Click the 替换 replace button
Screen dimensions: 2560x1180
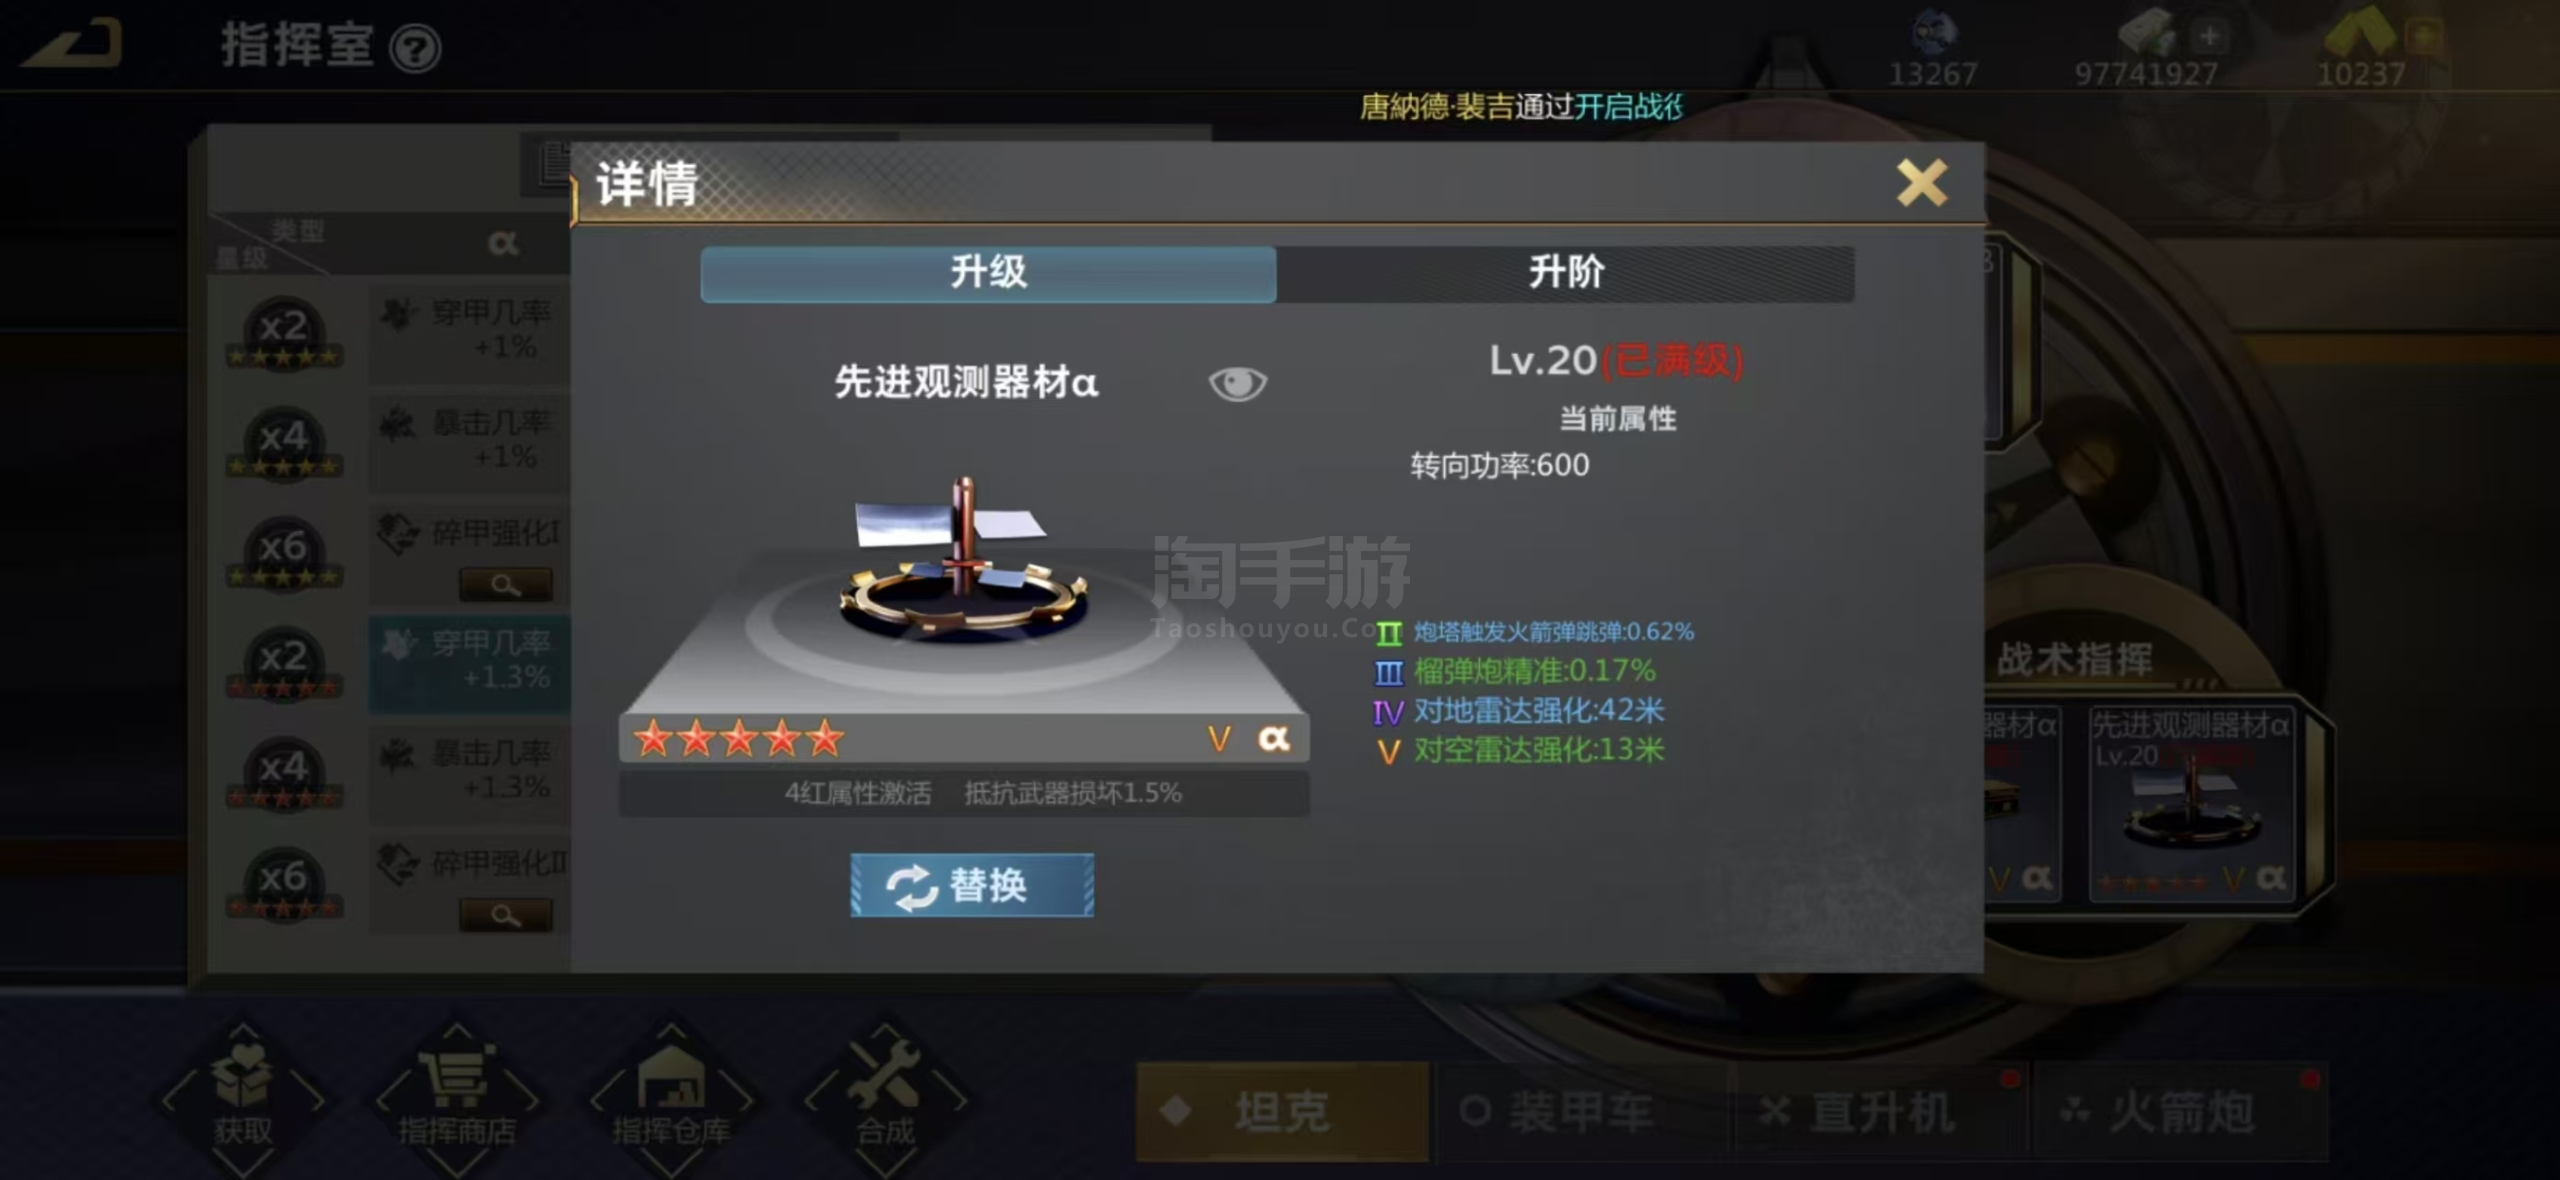[x=972, y=885]
